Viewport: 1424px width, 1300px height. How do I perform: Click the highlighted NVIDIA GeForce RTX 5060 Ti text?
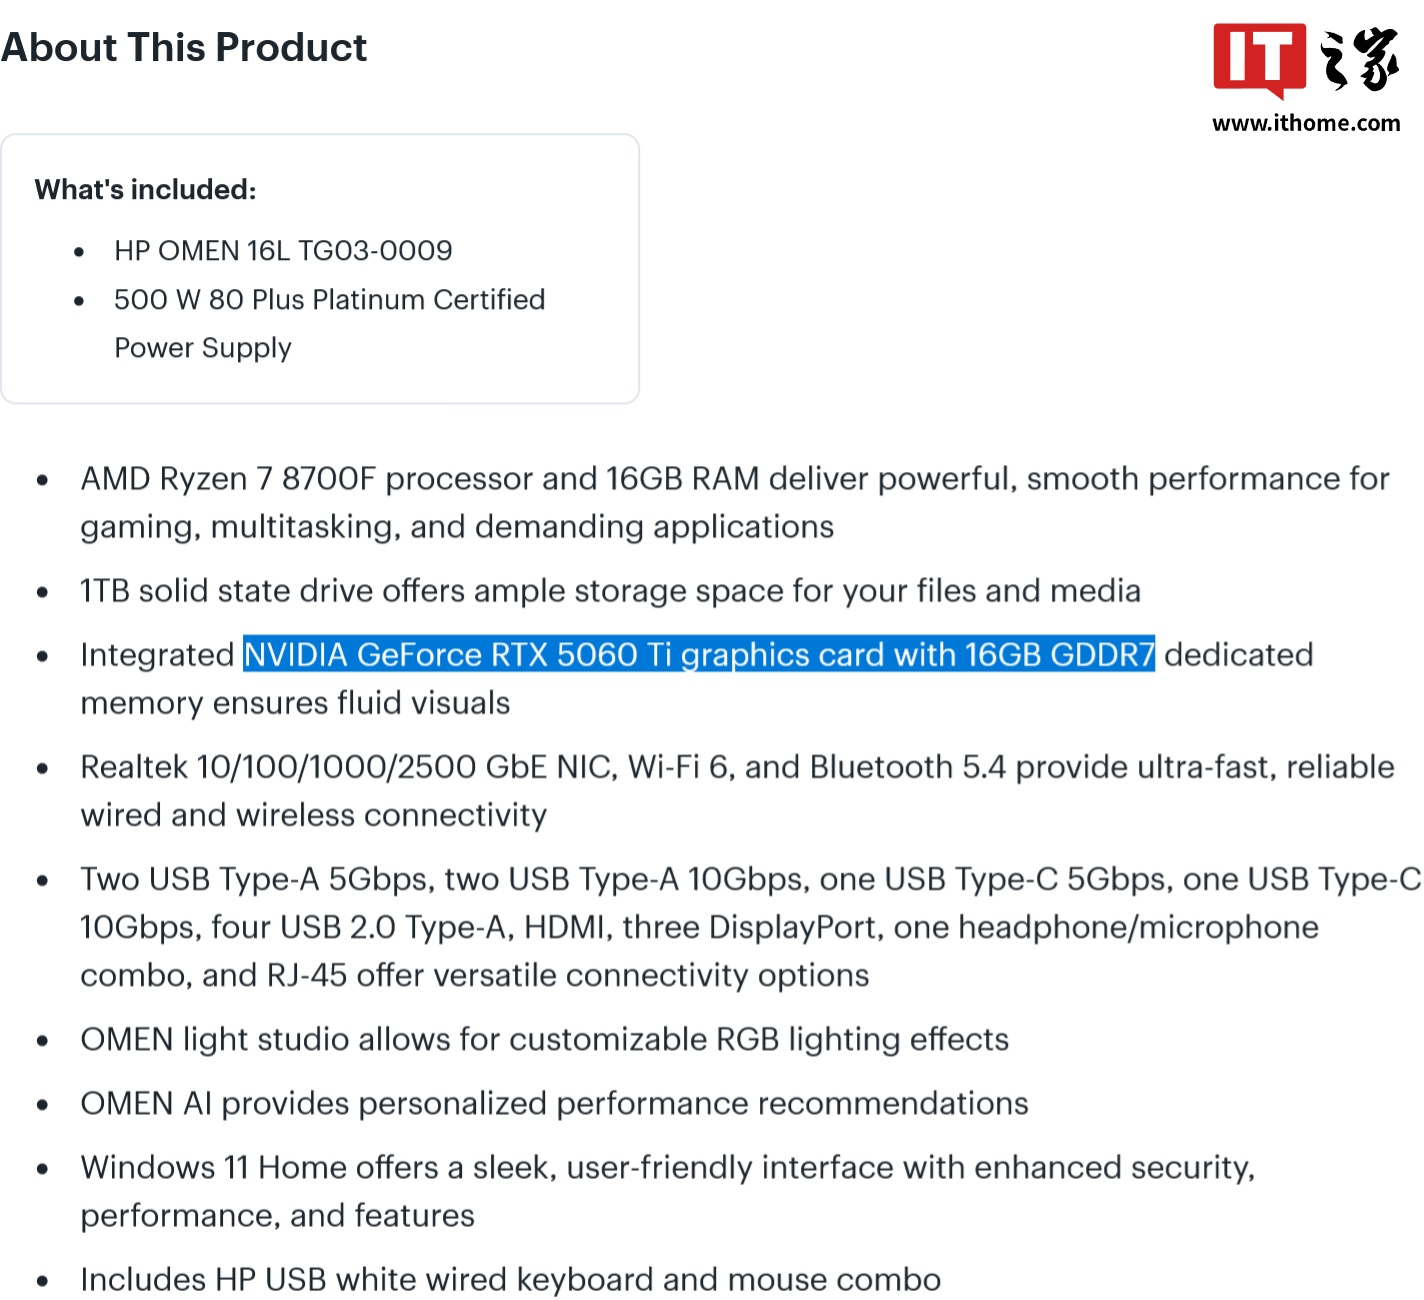pos(699,655)
